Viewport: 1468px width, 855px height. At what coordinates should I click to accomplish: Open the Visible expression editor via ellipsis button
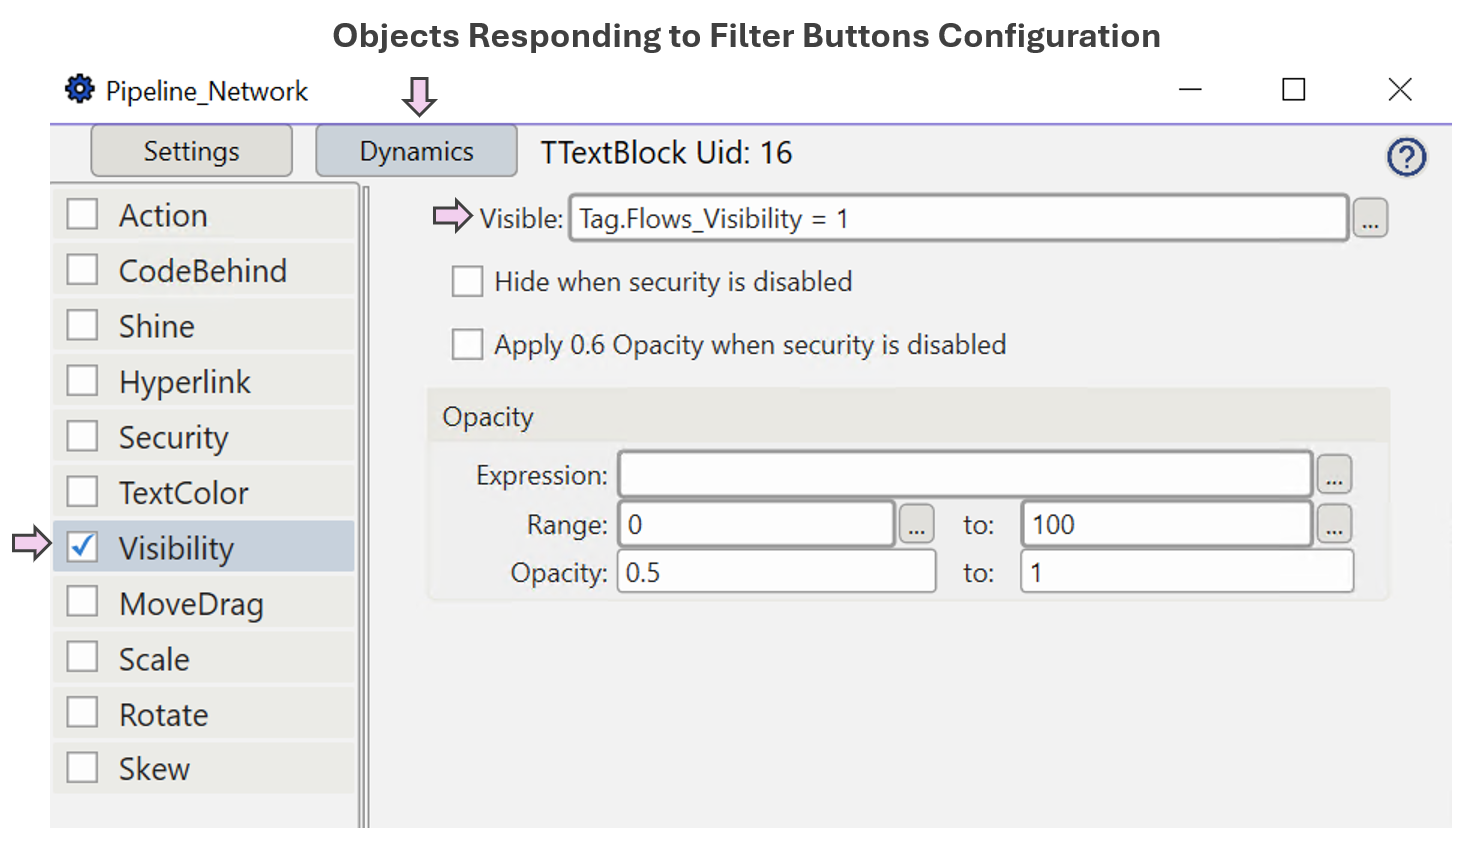(1370, 218)
